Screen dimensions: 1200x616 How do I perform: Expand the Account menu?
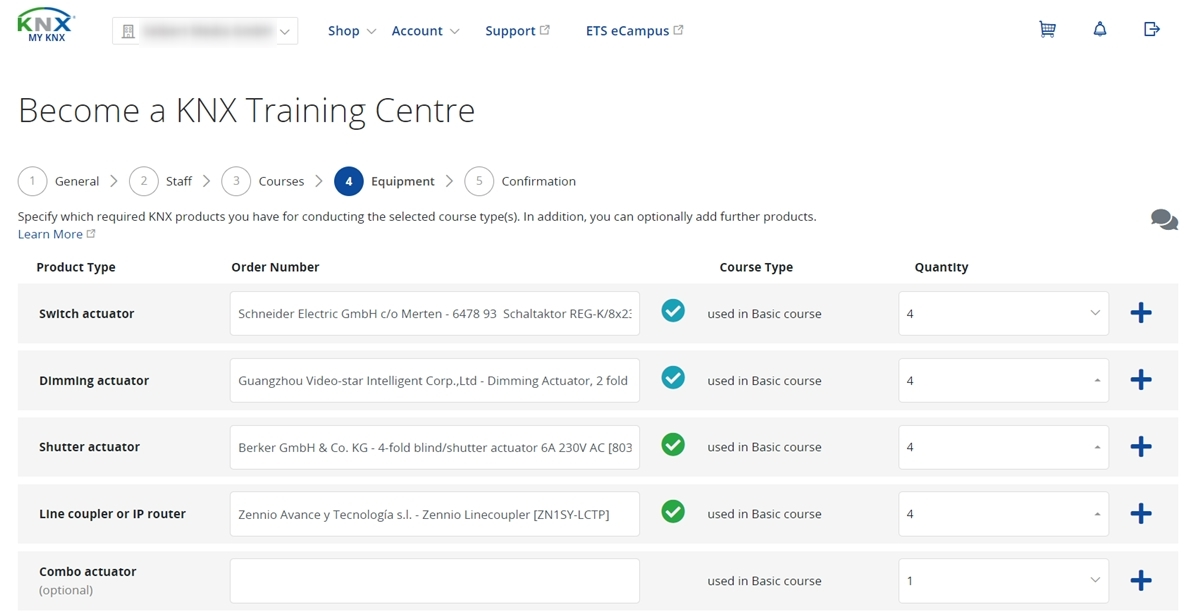426,31
